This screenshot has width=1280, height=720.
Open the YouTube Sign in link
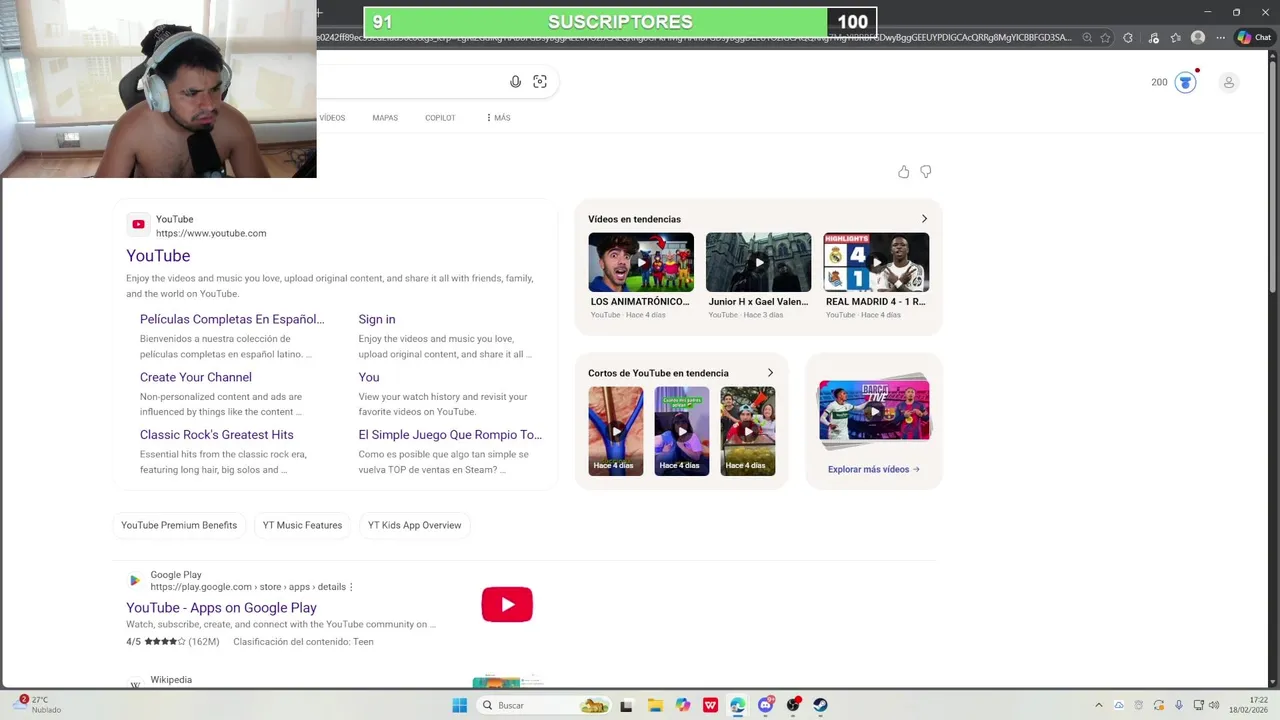tap(377, 319)
